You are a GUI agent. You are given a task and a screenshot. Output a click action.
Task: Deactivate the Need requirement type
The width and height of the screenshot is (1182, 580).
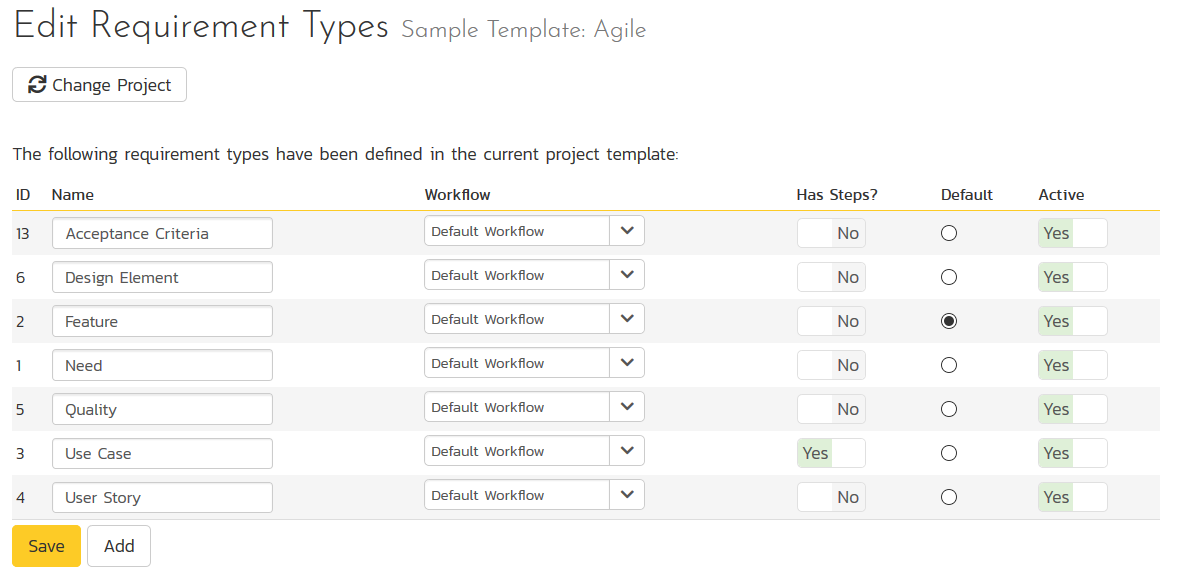point(1072,365)
